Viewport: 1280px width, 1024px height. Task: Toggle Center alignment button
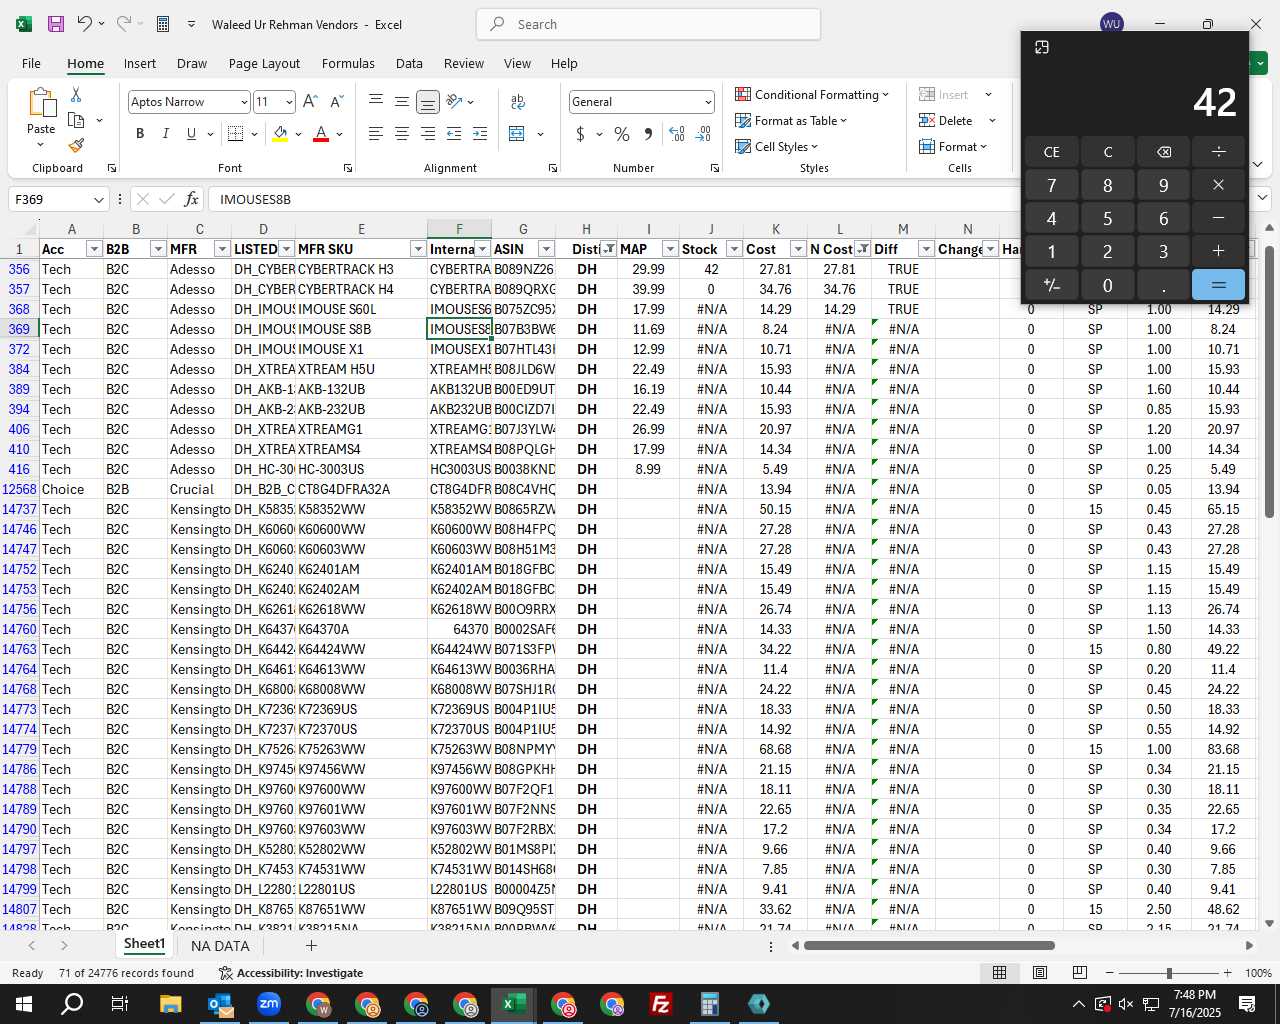click(x=402, y=133)
